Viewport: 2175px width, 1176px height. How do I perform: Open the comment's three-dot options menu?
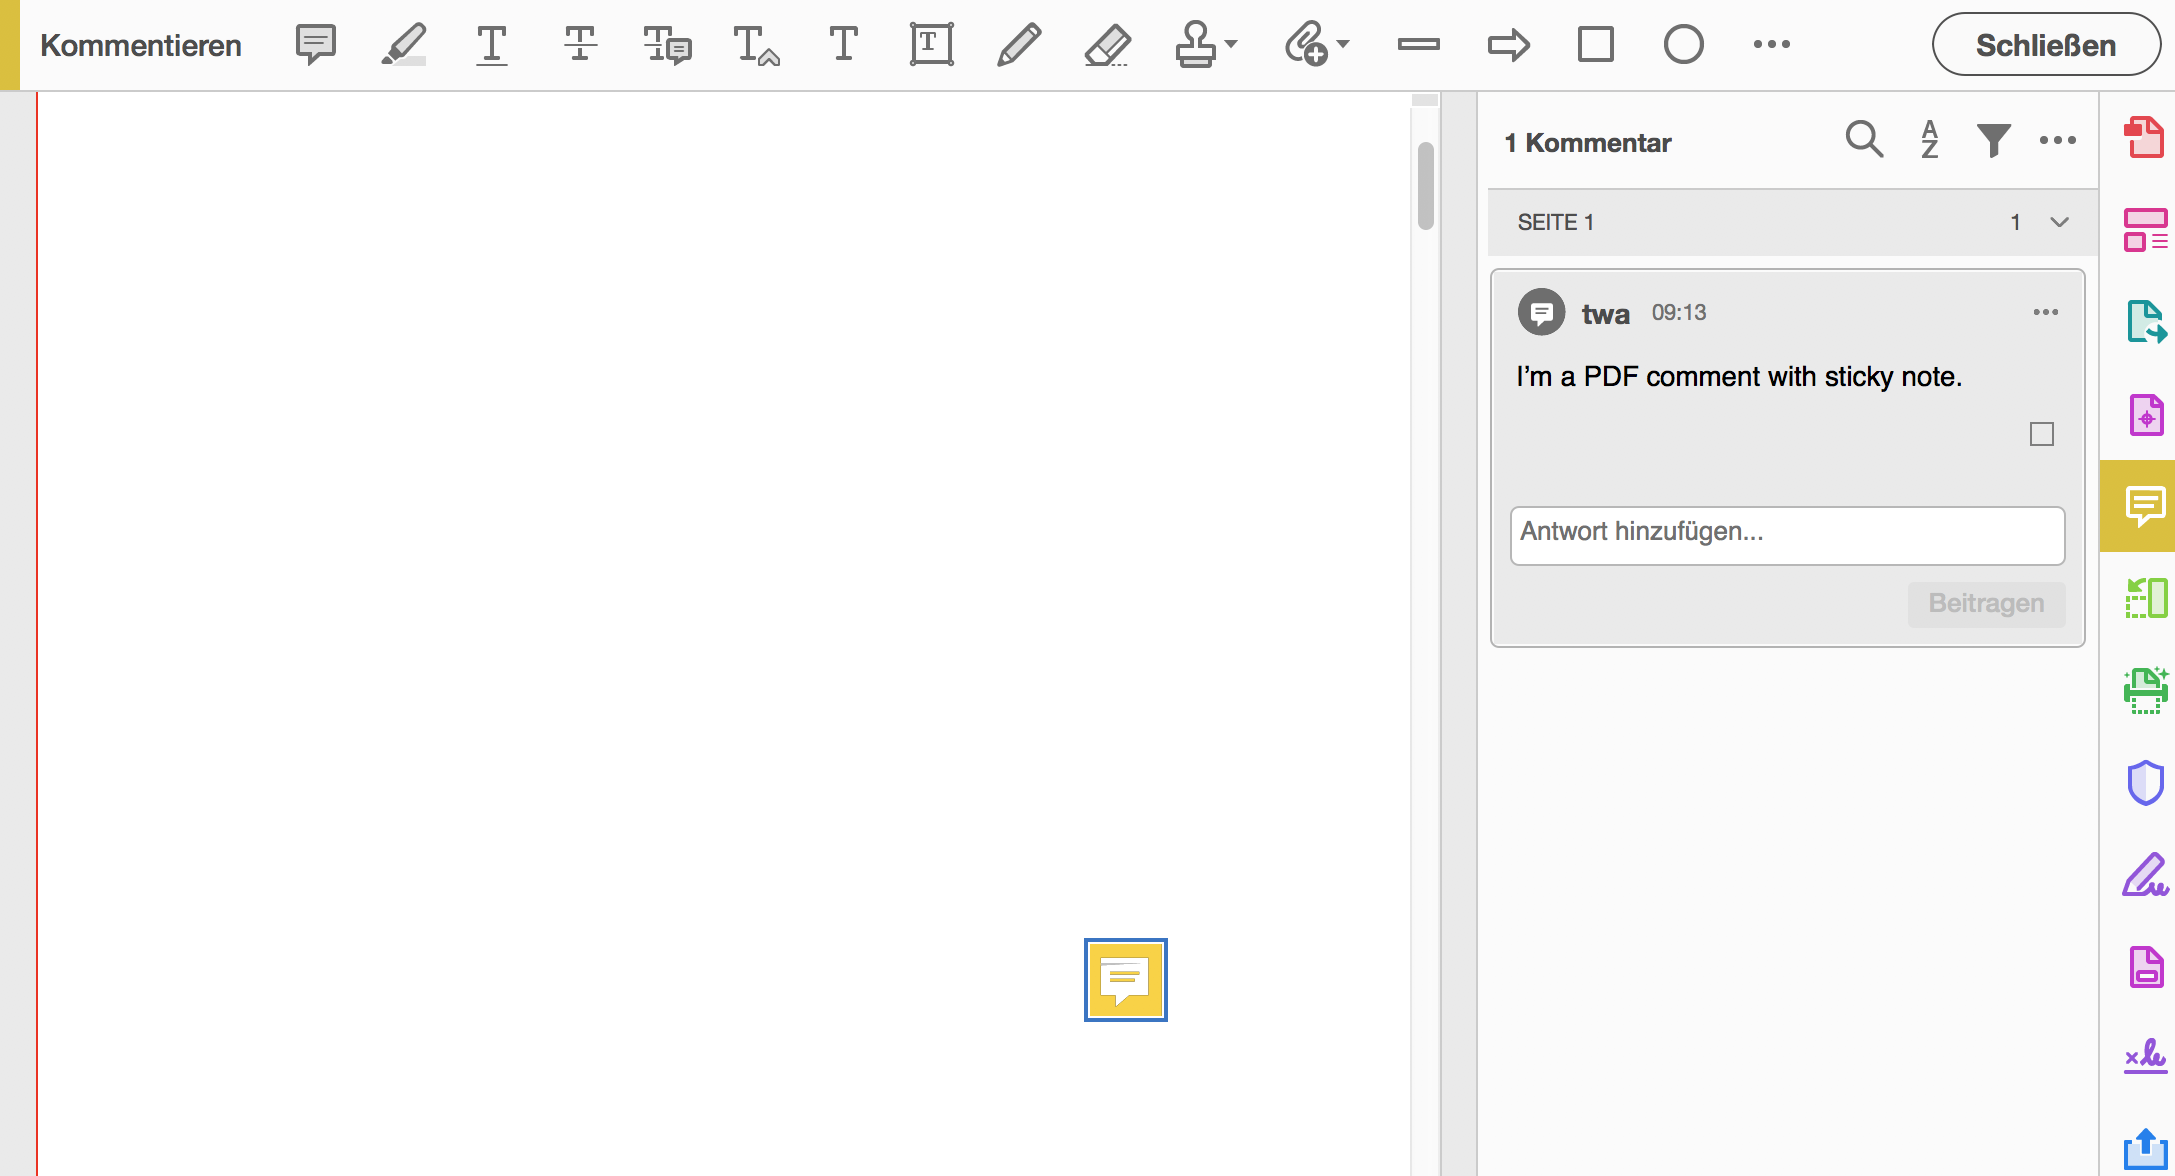click(2045, 313)
